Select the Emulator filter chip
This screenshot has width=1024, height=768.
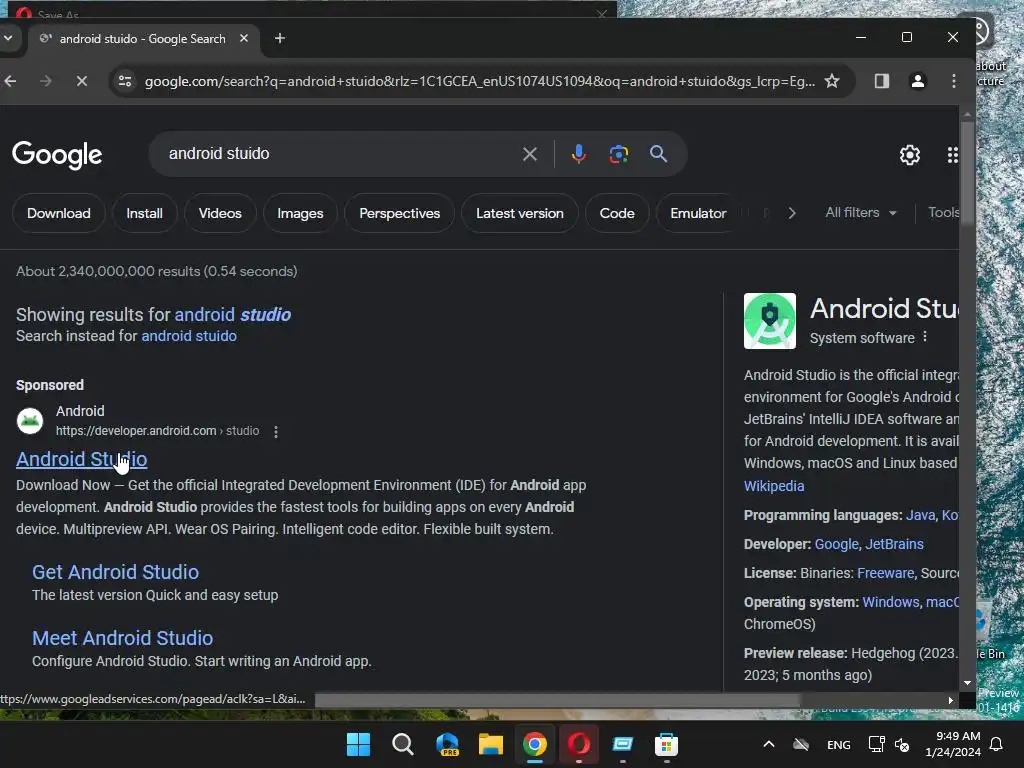pyautogui.click(x=698, y=214)
